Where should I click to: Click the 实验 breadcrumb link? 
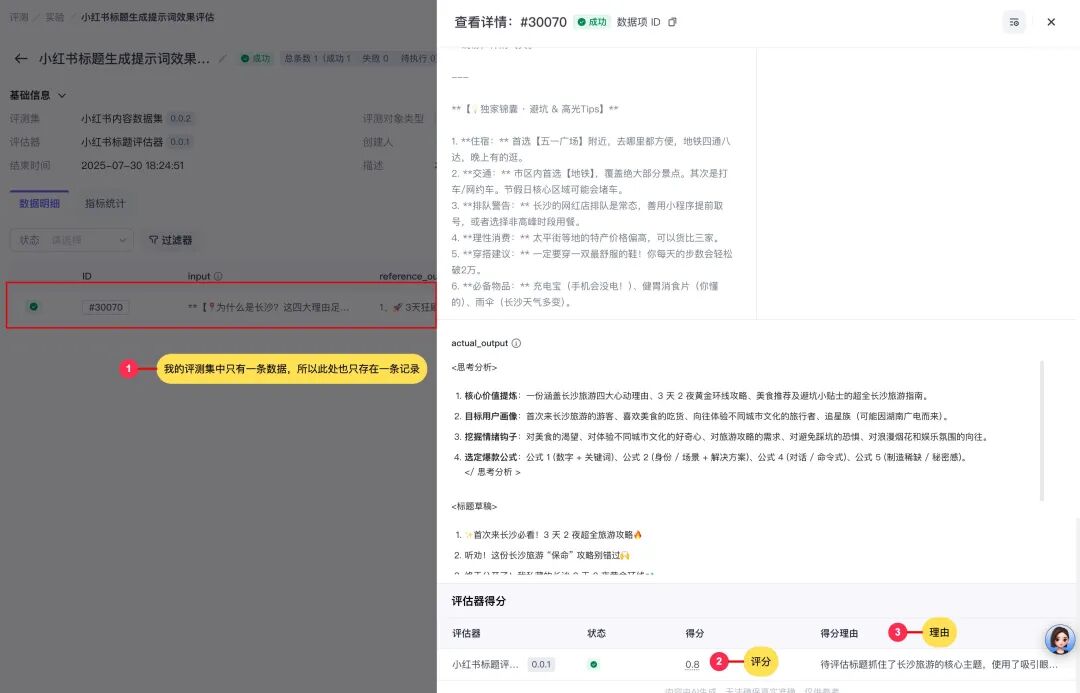point(54,17)
